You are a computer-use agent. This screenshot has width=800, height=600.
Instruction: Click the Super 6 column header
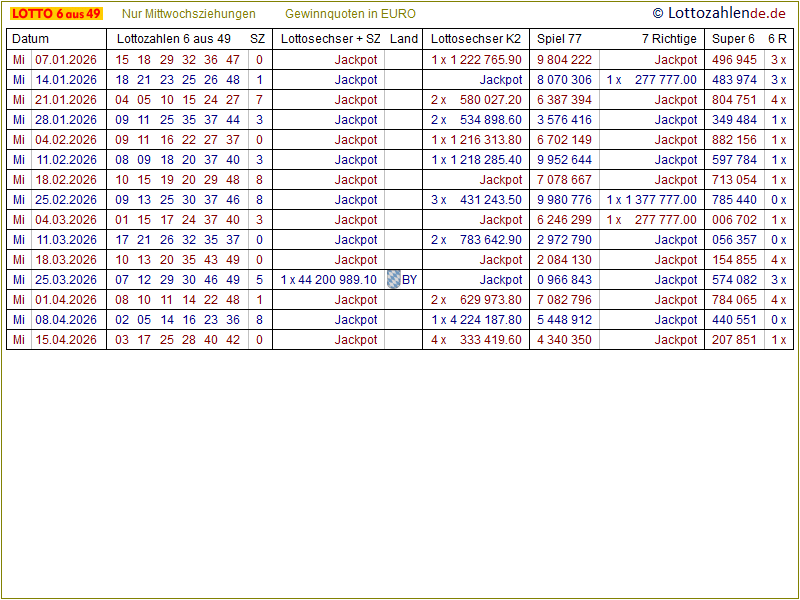coord(733,39)
